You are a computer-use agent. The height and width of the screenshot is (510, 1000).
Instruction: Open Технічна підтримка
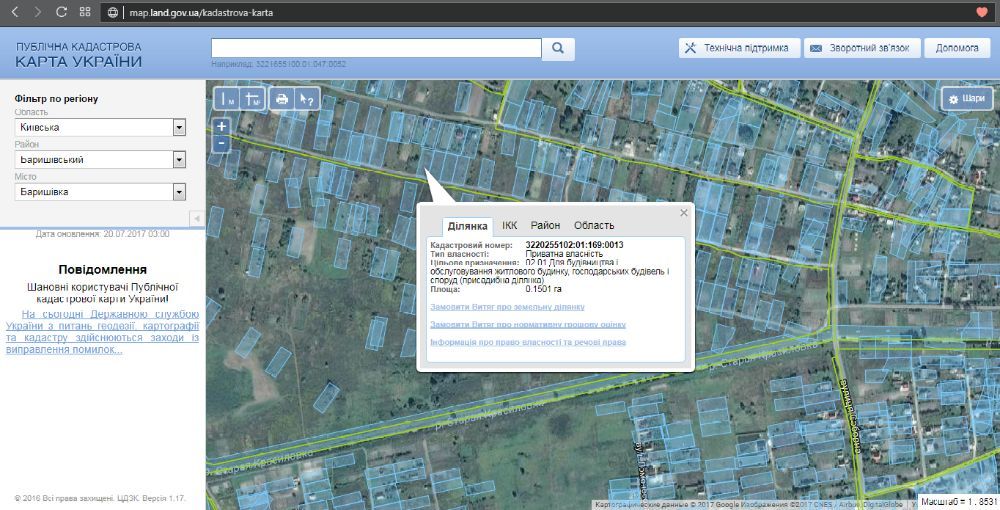(739, 48)
